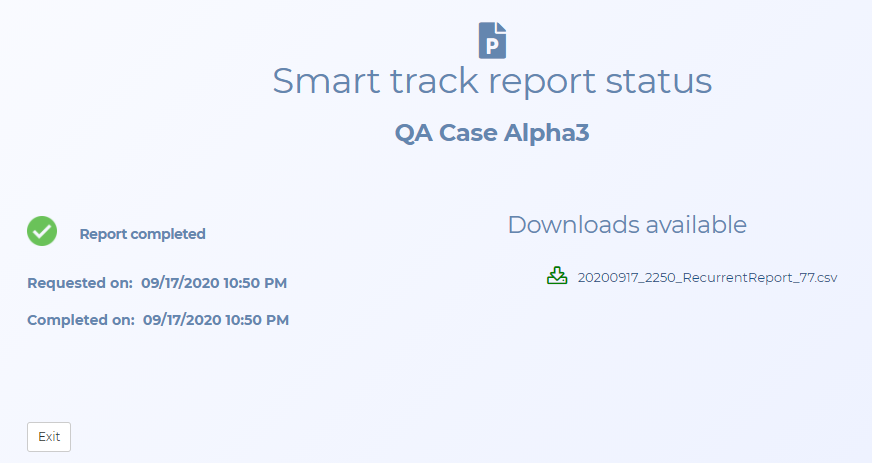Click the green download tray icon
The width and height of the screenshot is (872, 463).
pyautogui.click(x=557, y=276)
